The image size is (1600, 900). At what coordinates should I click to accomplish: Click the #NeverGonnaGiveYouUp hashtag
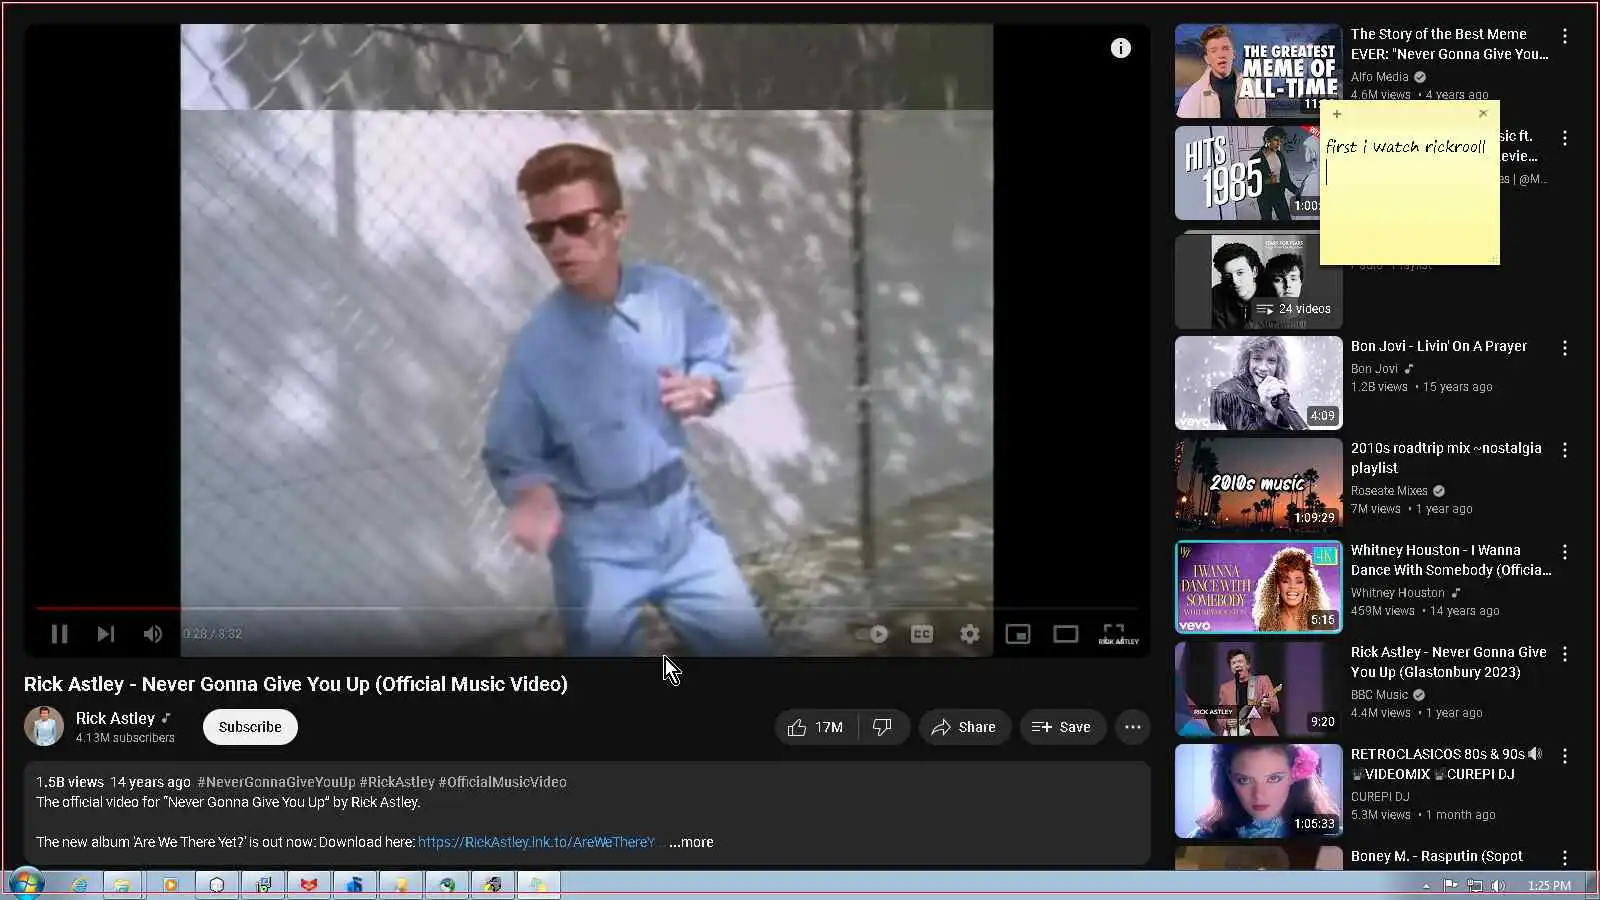276,782
